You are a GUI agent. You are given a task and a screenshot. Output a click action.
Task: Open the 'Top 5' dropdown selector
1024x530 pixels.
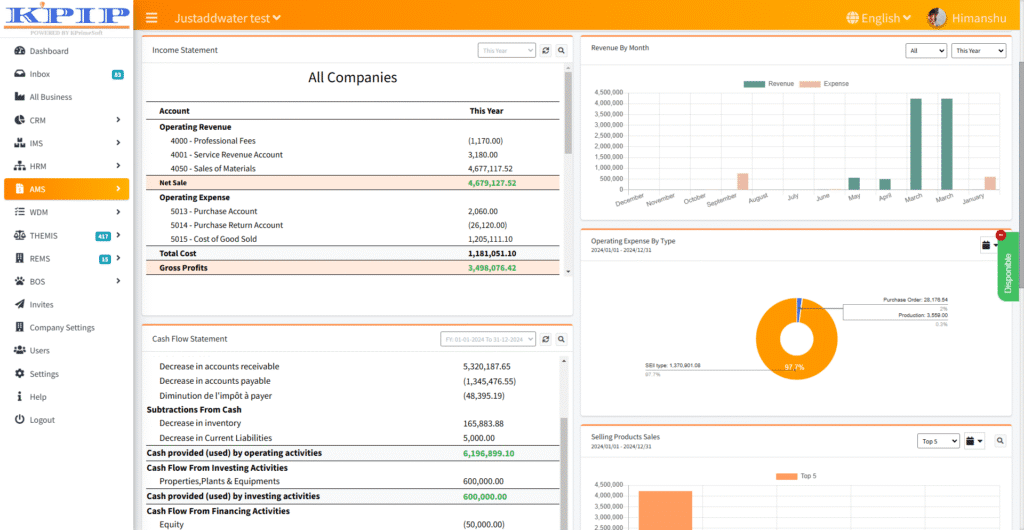click(x=938, y=441)
